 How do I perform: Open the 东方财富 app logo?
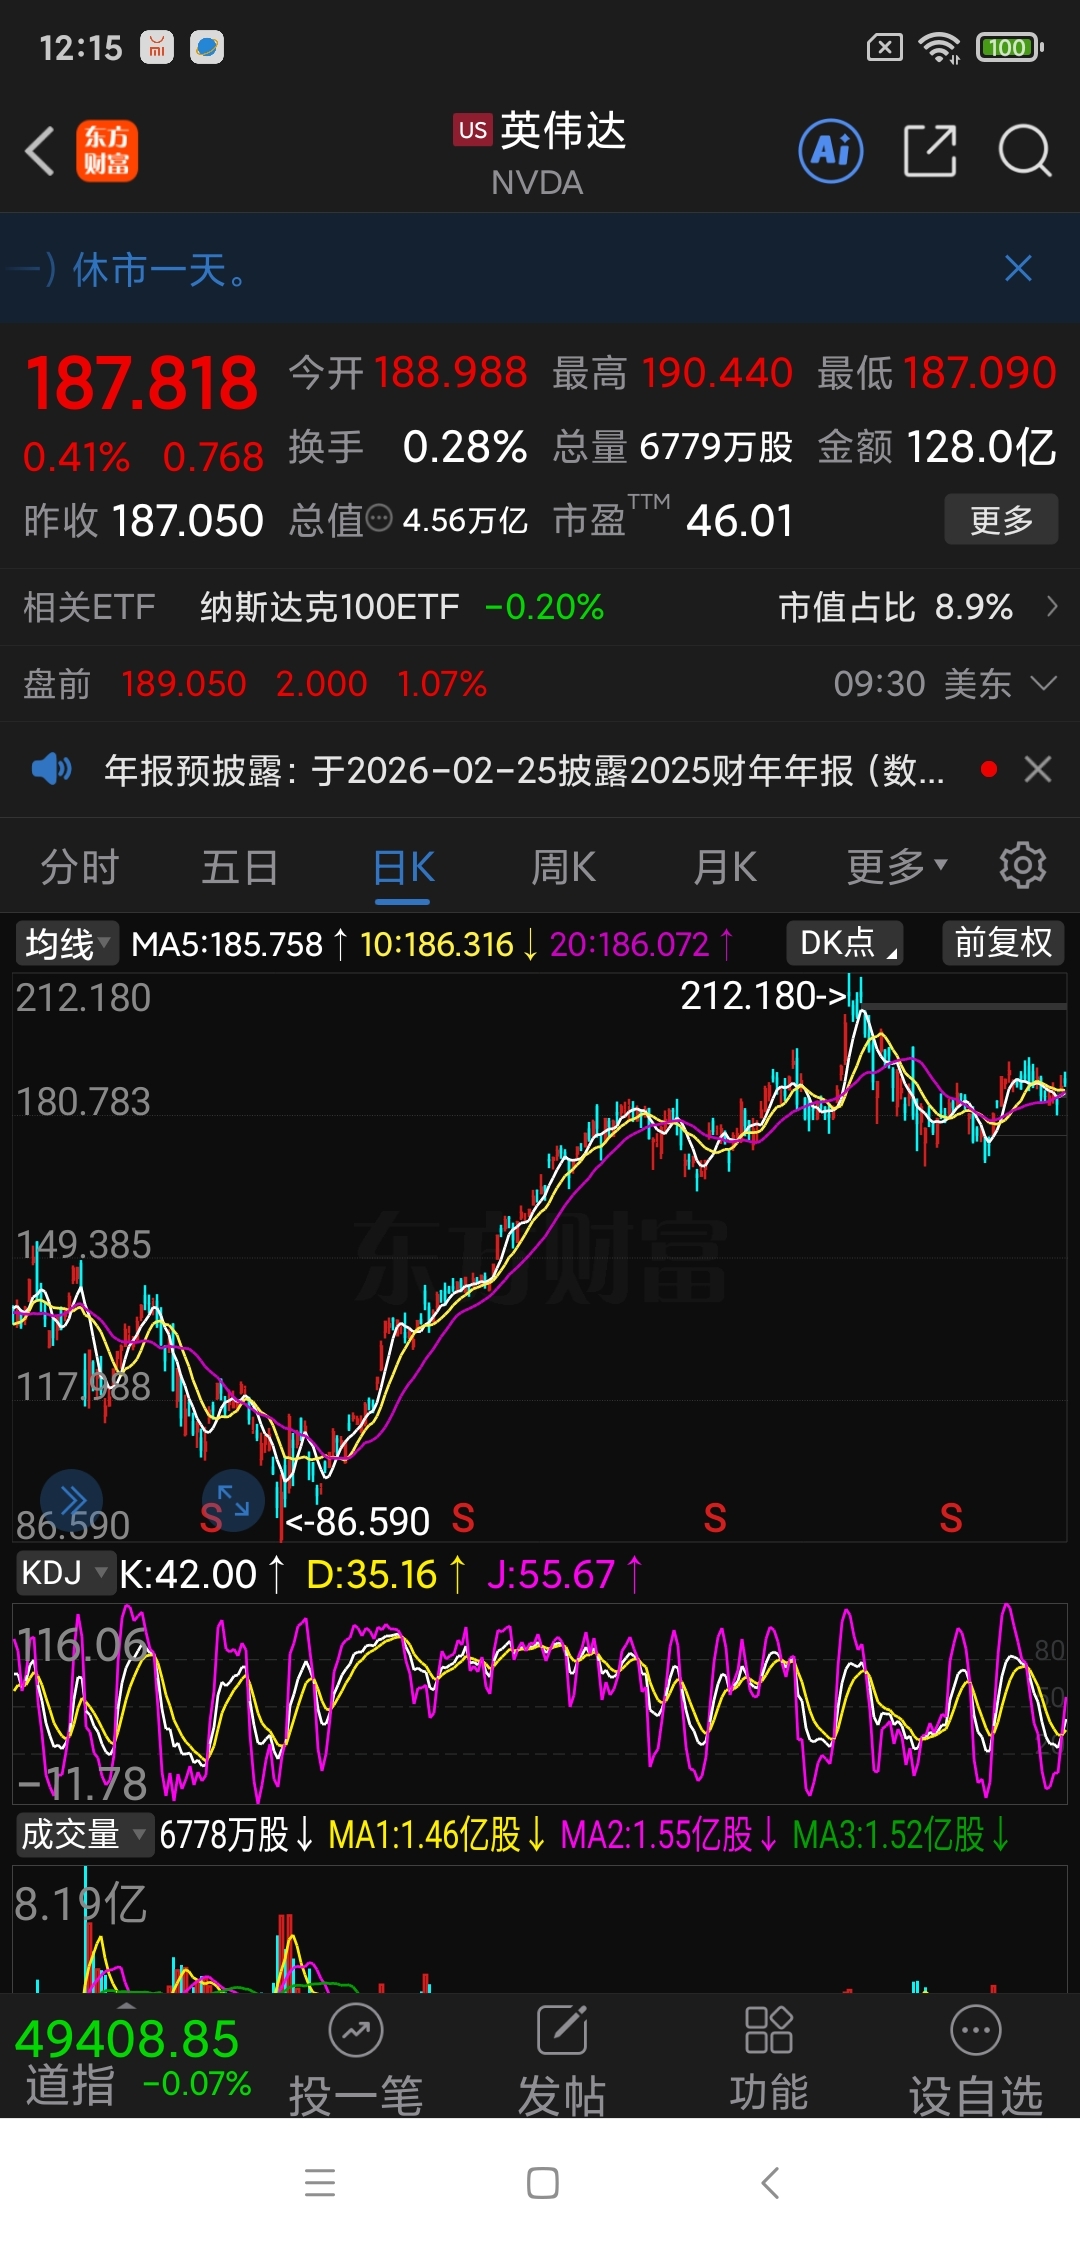(x=107, y=152)
